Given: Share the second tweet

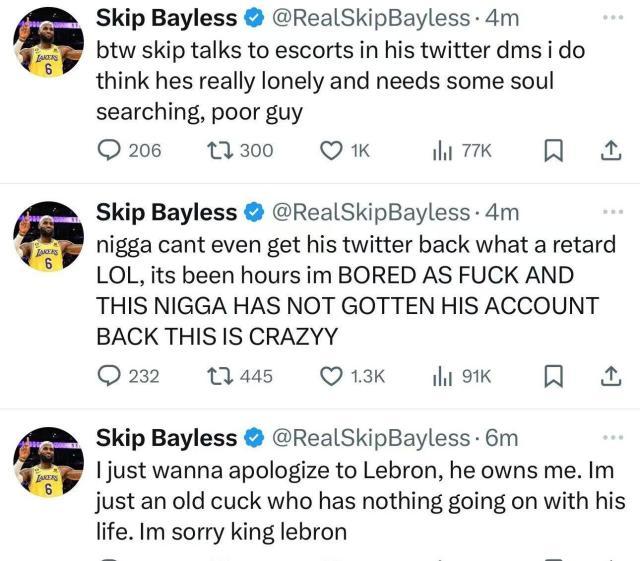Looking at the screenshot, I should pos(611,376).
